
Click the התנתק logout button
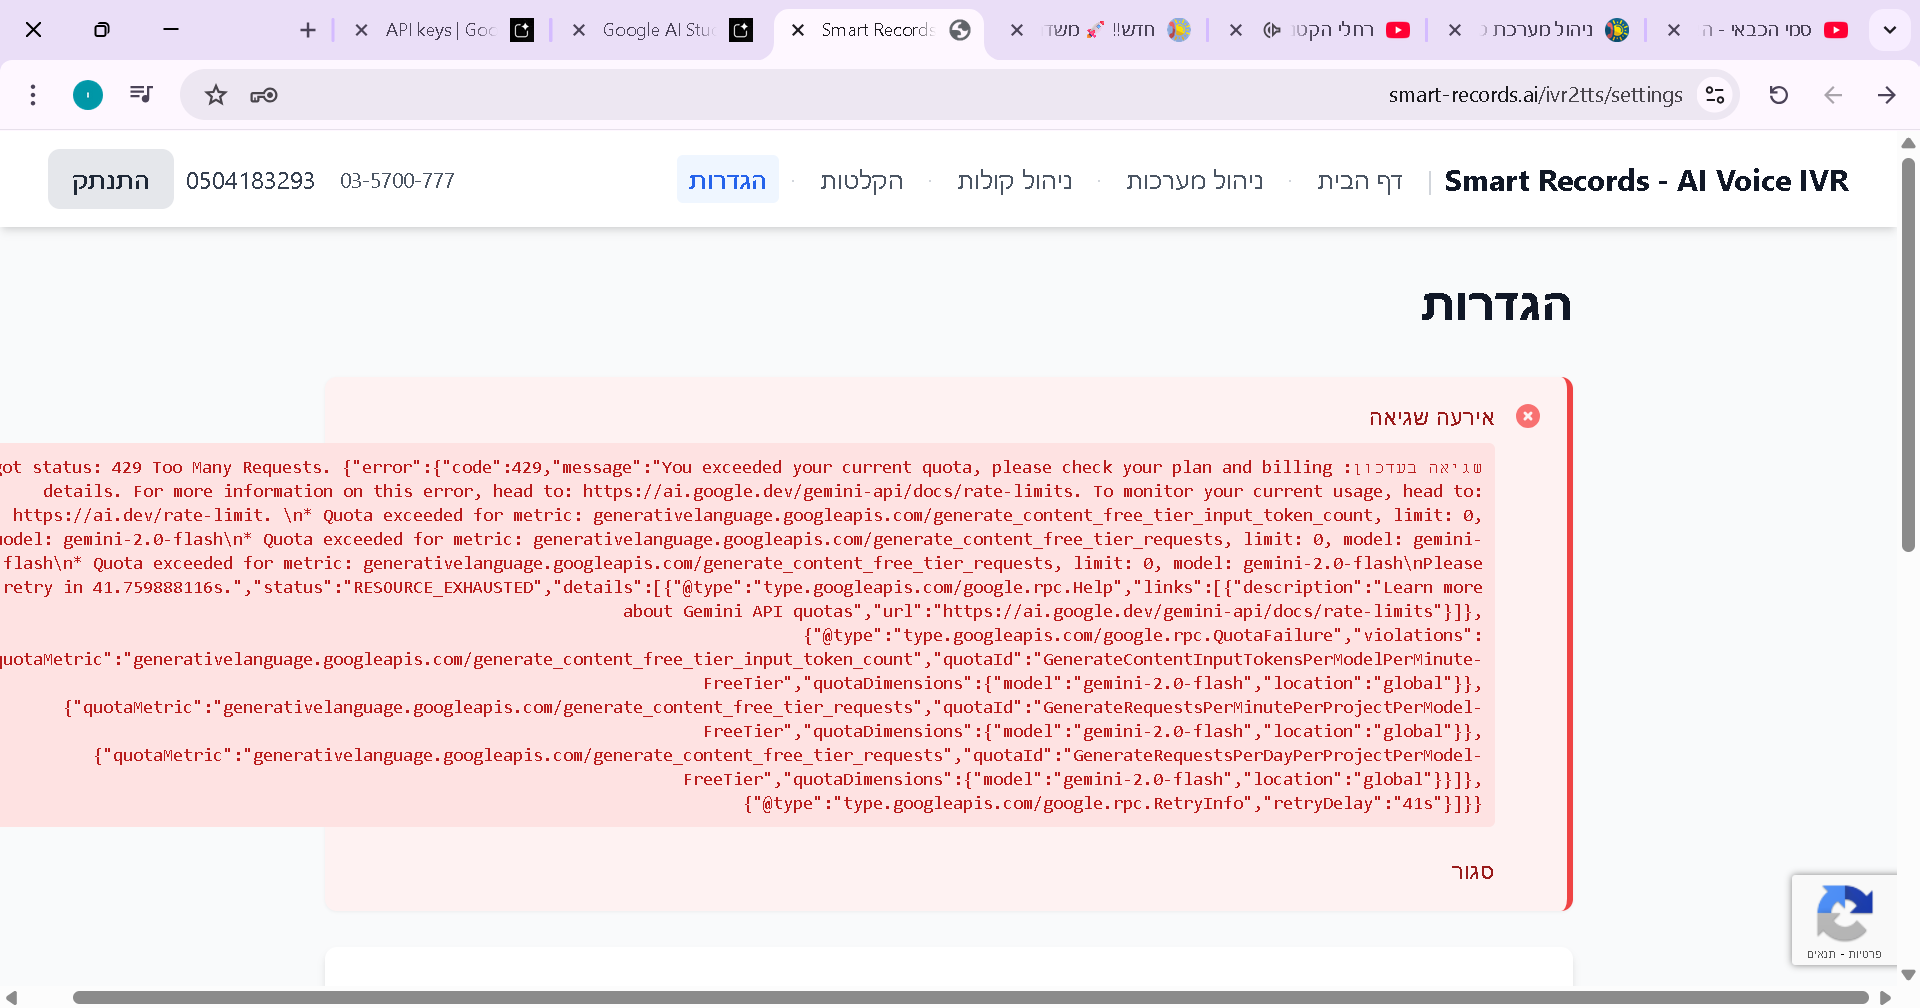click(111, 180)
